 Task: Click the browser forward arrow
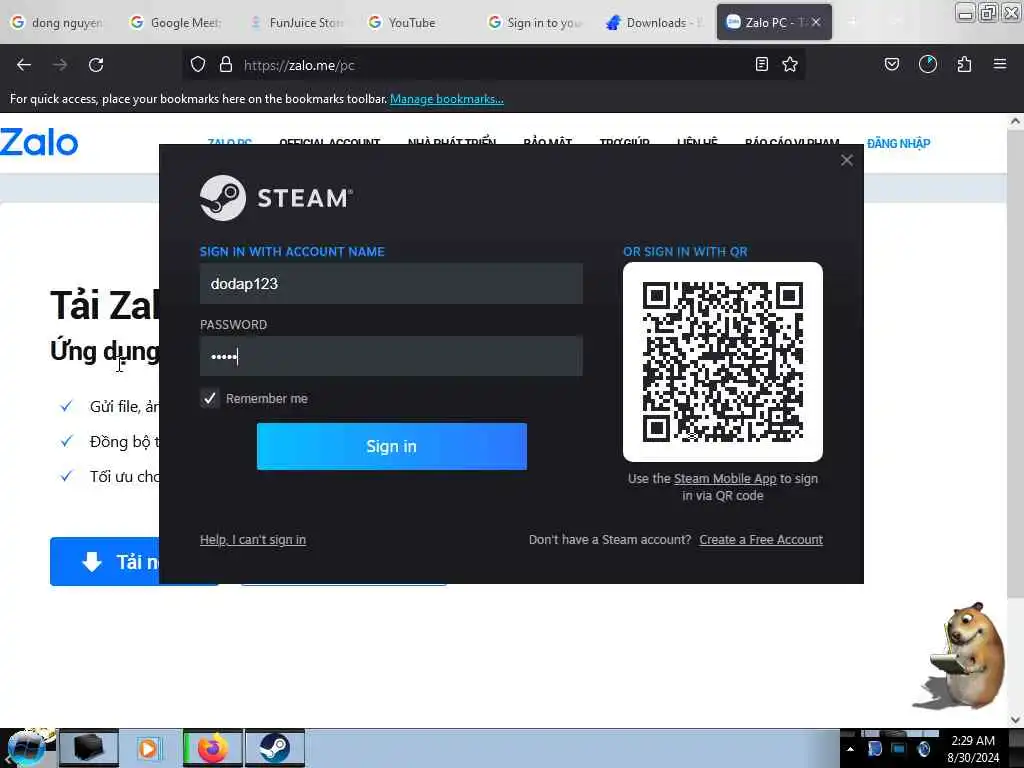[x=59, y=65]
